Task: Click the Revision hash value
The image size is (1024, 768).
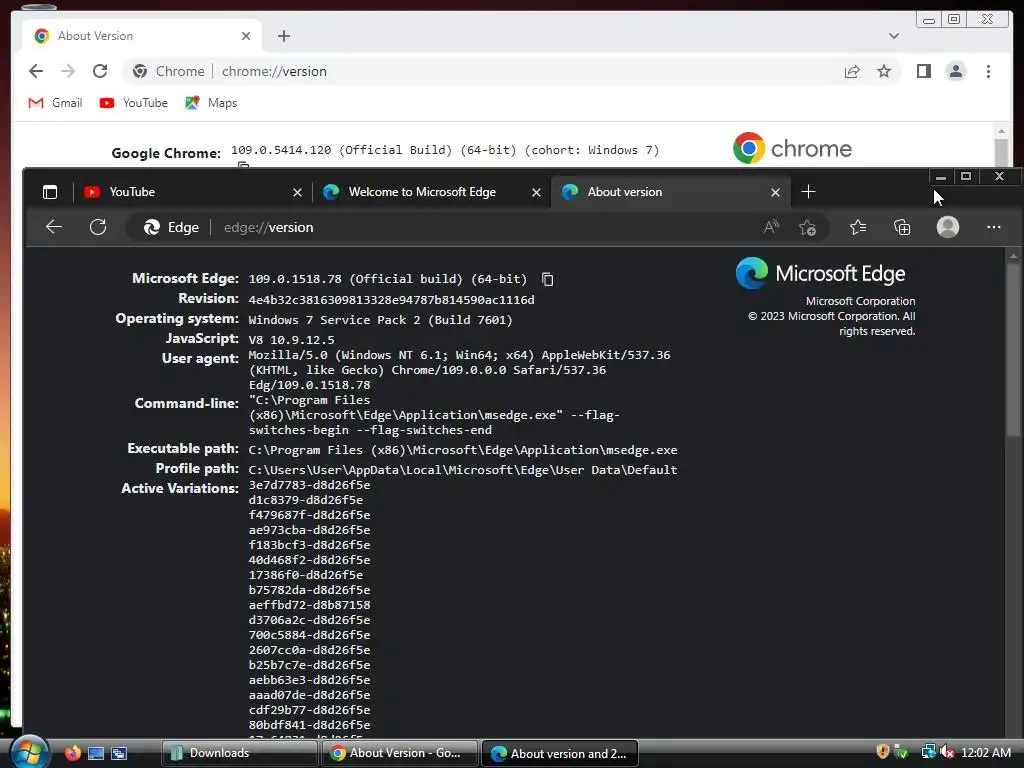Action: (x=391, y=300)
